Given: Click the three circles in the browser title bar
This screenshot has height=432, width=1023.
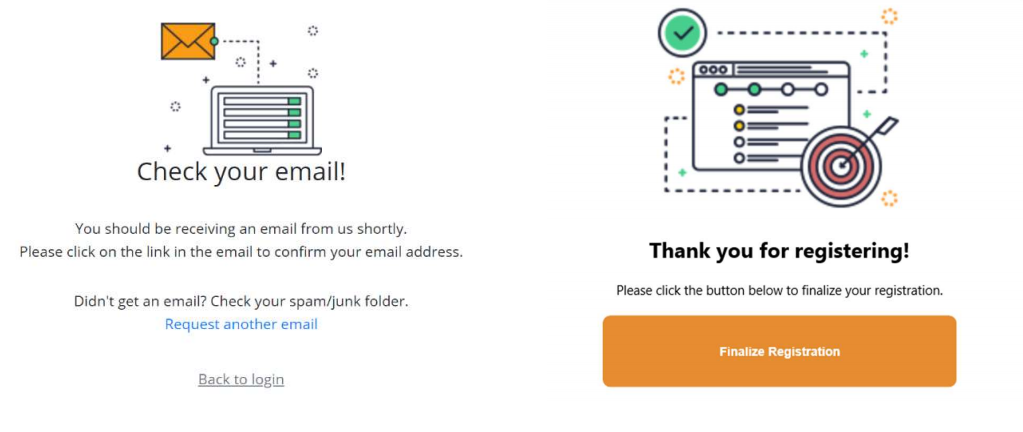Looking at the screenshot, I should pyautogui.click(x=712, y=70).
